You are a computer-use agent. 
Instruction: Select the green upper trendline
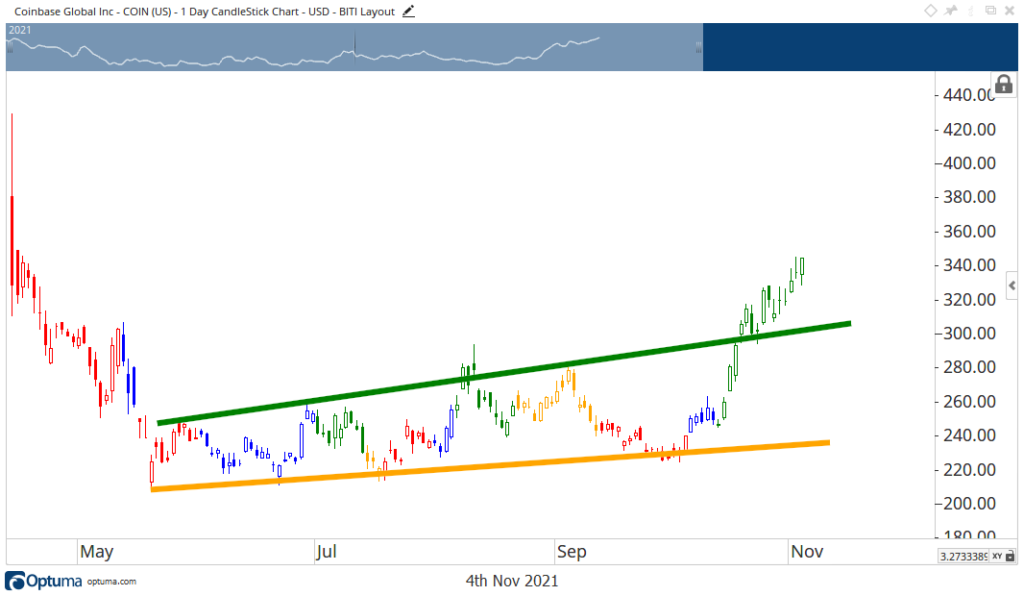[x=504, y=373]
